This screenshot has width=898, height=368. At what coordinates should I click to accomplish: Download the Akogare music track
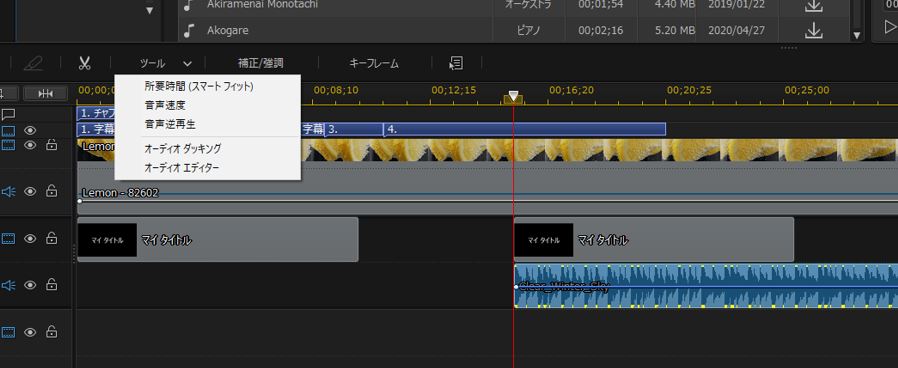tap(813, 30)
